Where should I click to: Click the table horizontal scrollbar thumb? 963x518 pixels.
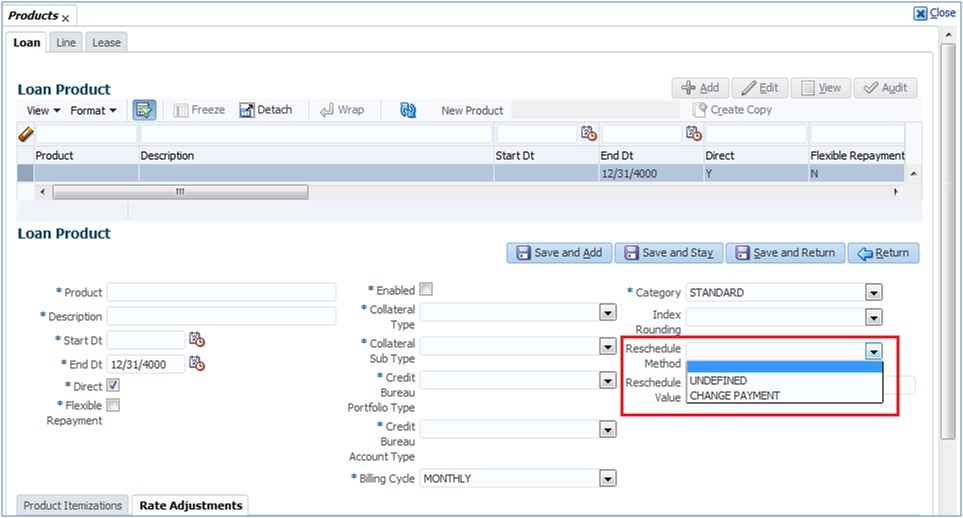coord(181,192)
